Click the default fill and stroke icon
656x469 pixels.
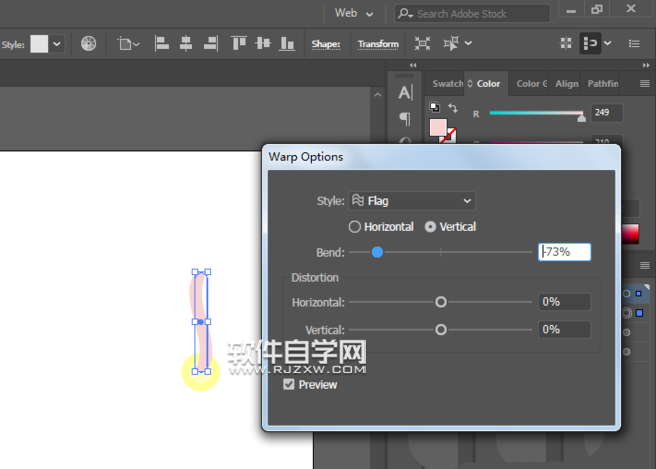434,107
